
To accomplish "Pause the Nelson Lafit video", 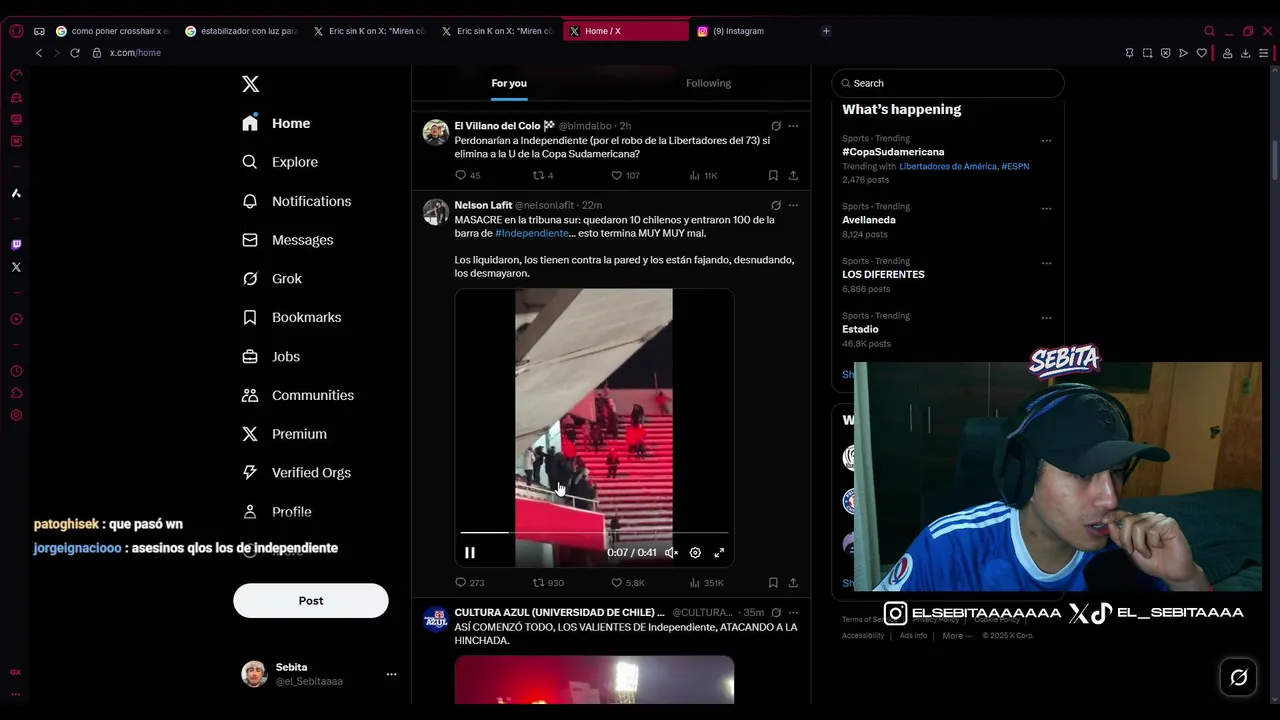I will pos(469,552).
